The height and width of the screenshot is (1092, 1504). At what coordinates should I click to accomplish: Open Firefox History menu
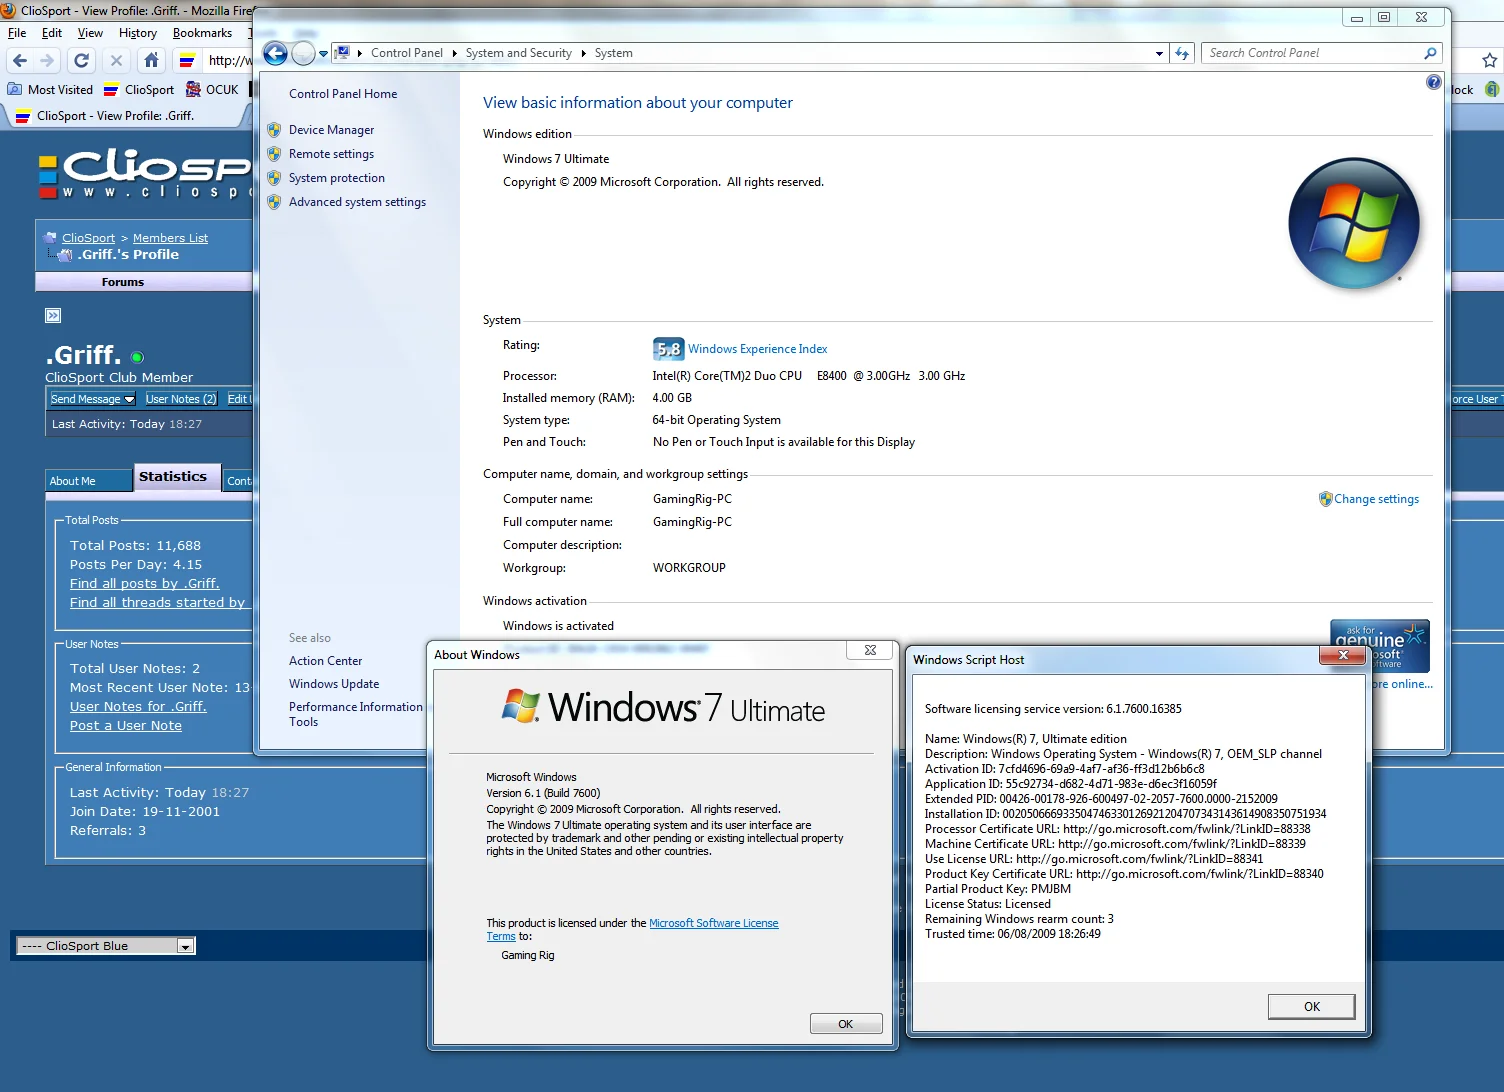tap(138, 33)
